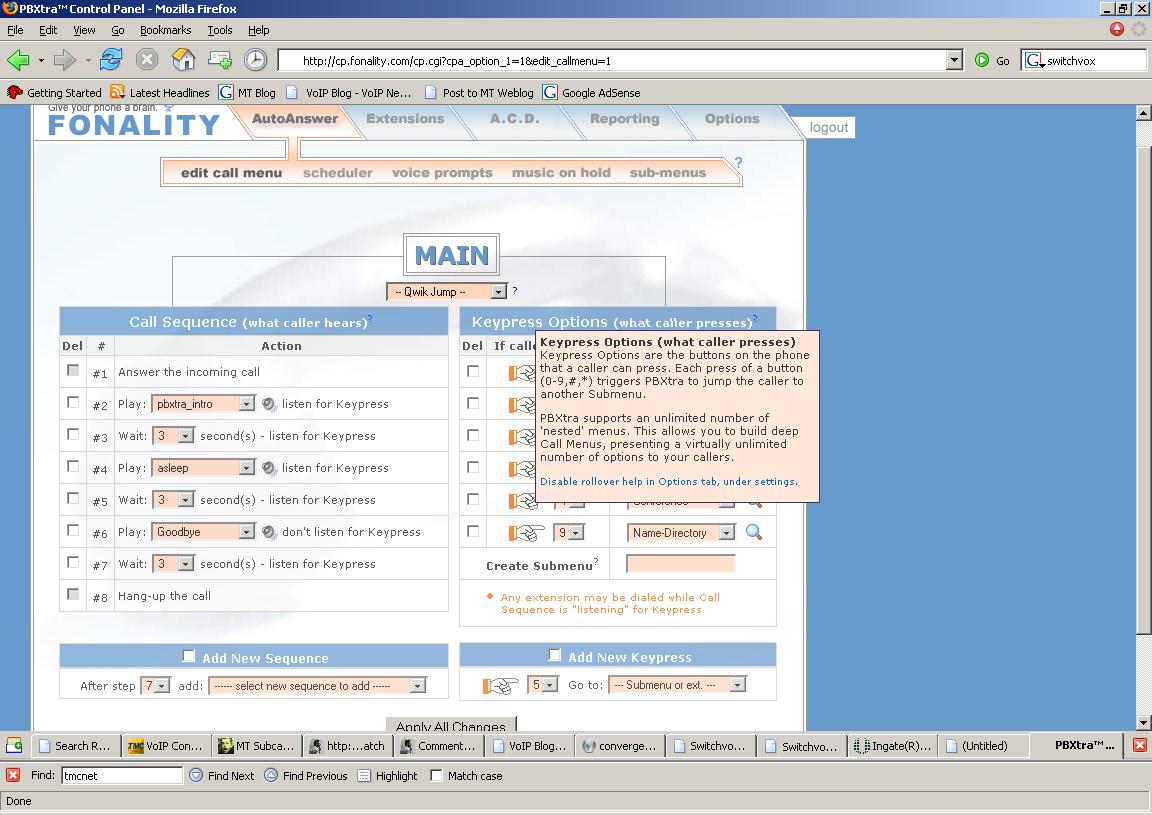Screen dimensions: 1152x815
Task: Check the Add New Sequence checkbox
Action: point(189,656)
